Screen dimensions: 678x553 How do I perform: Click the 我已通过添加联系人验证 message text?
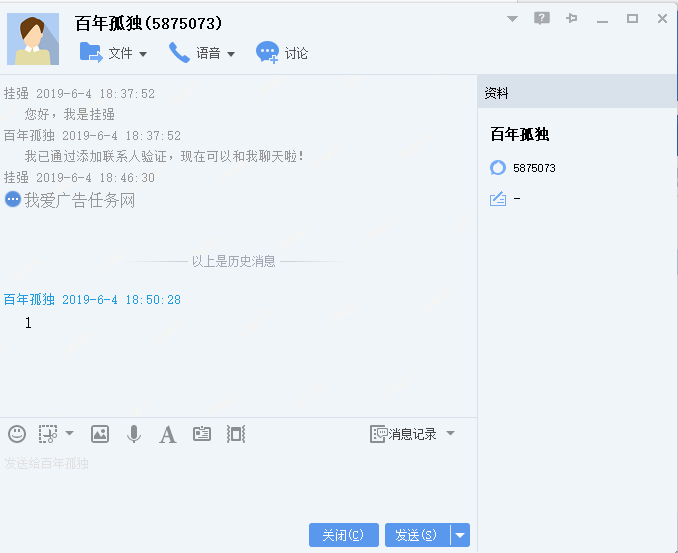[x=164, y=156]
